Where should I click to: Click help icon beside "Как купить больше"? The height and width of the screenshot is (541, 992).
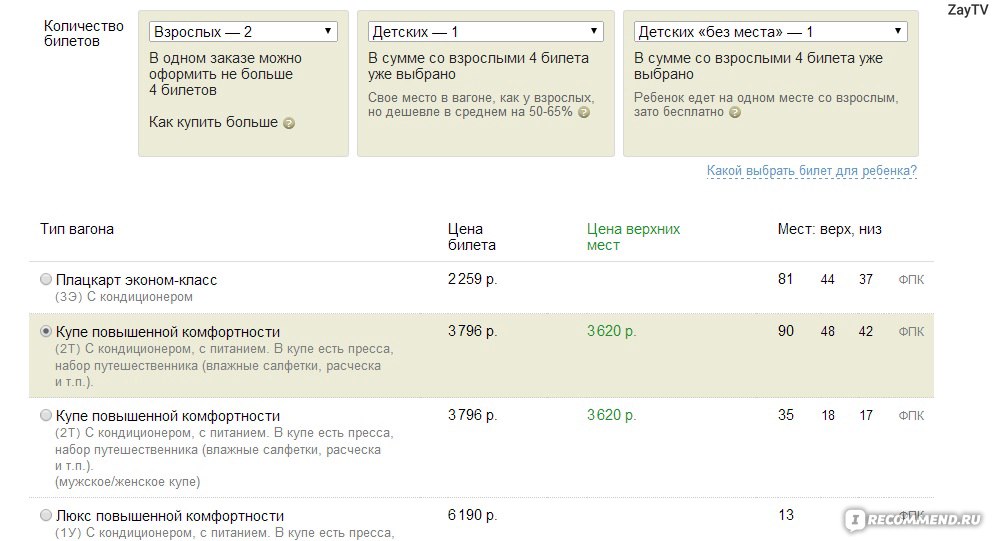point(289,123)
